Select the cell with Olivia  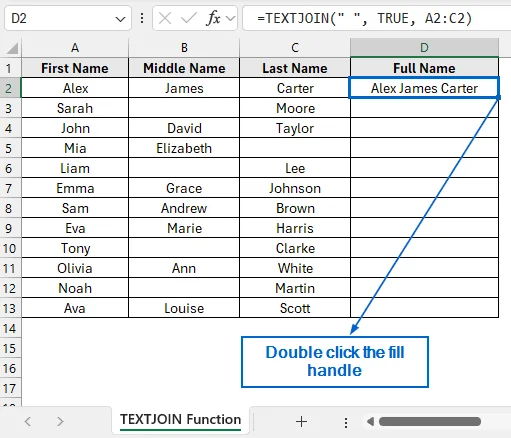pyautogui.click(x=75, y=268)
